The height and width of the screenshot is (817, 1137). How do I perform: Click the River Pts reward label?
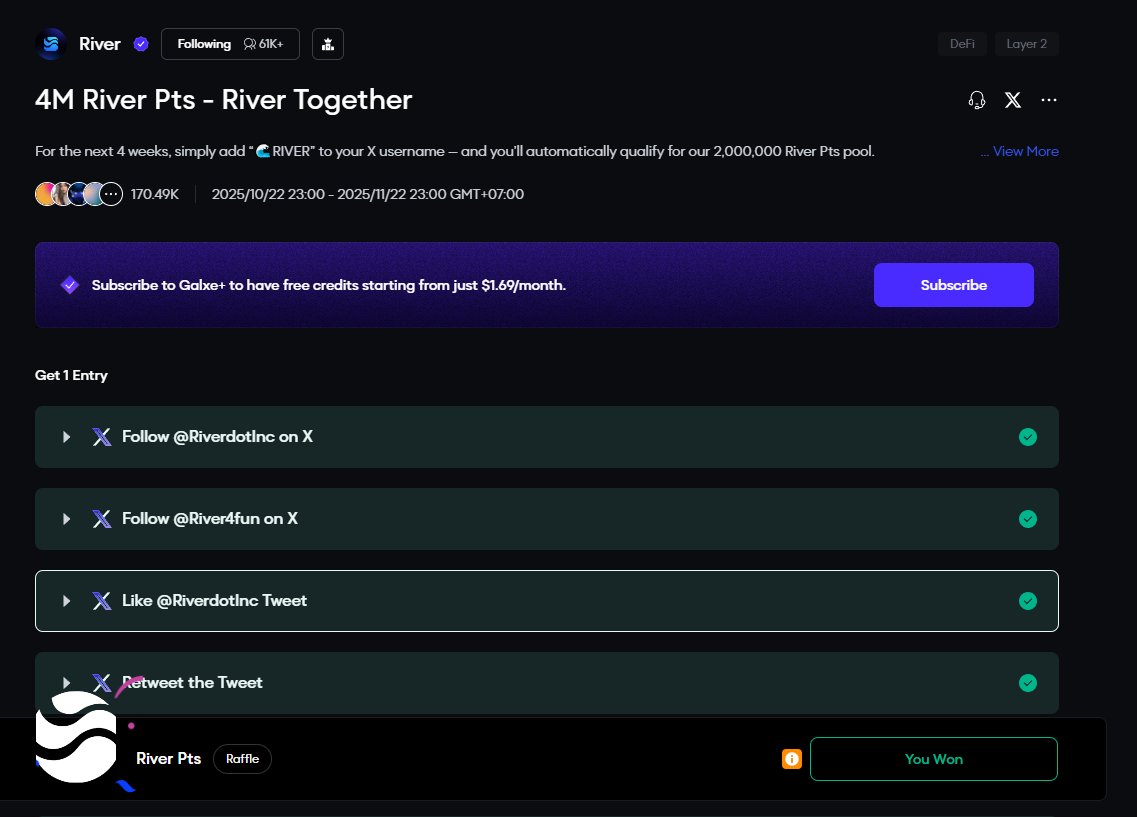[x=168, y=758]
